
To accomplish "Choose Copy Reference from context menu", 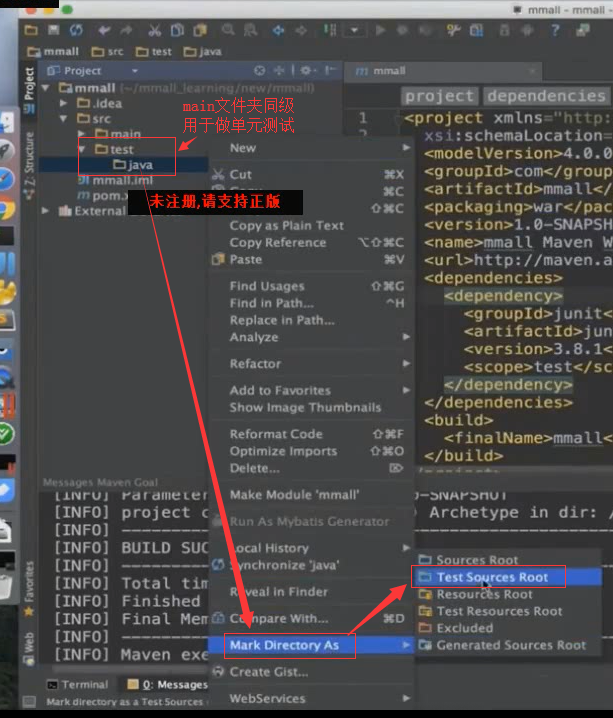I will (311, 242).
